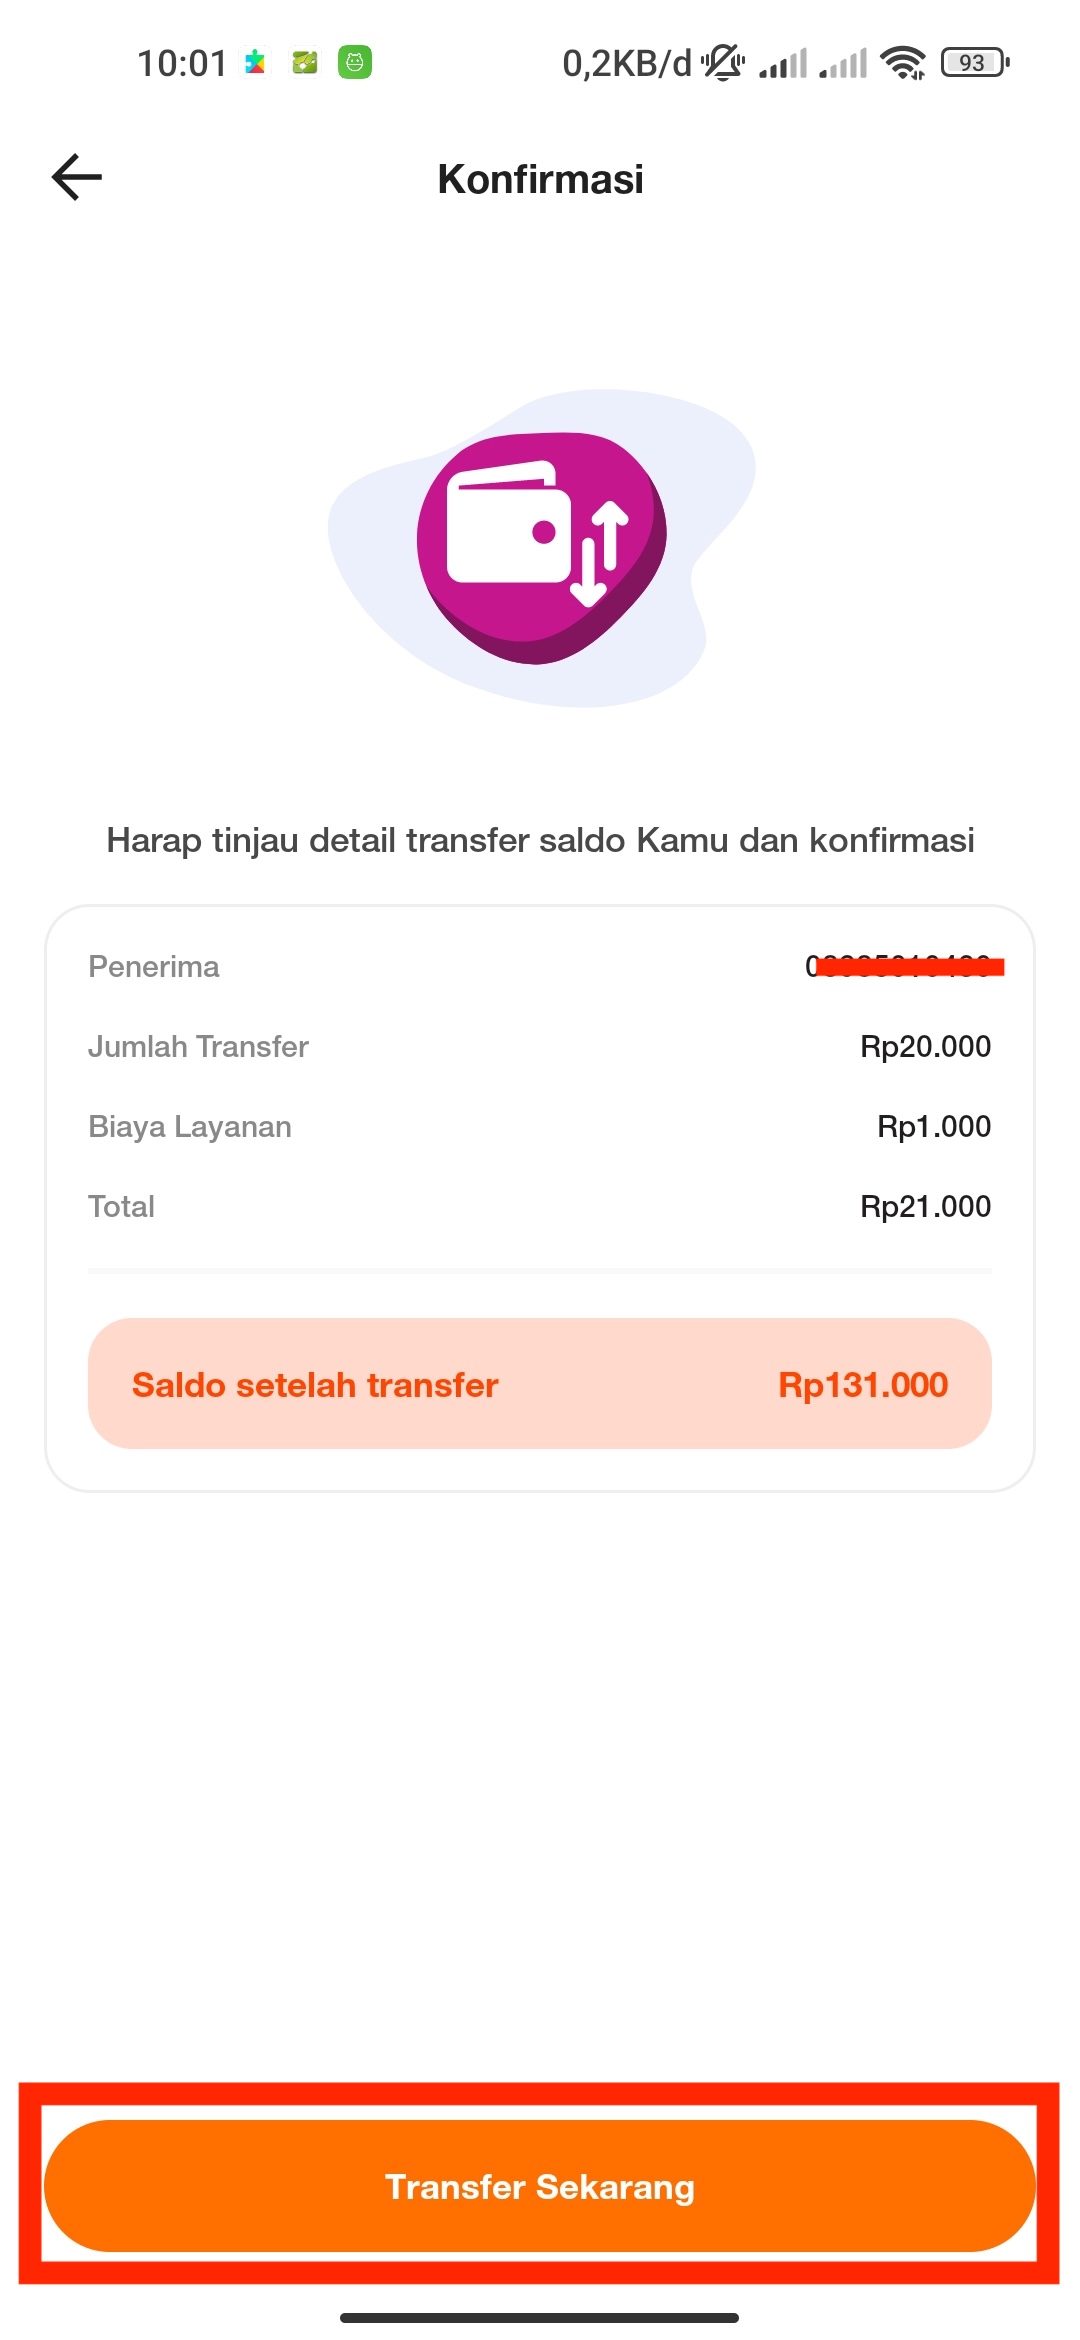Image resolution: width=1080 pixels, height=2340 pixels.
Task: Tap the bottom home gesture bar
Action: coord(540,2317)
